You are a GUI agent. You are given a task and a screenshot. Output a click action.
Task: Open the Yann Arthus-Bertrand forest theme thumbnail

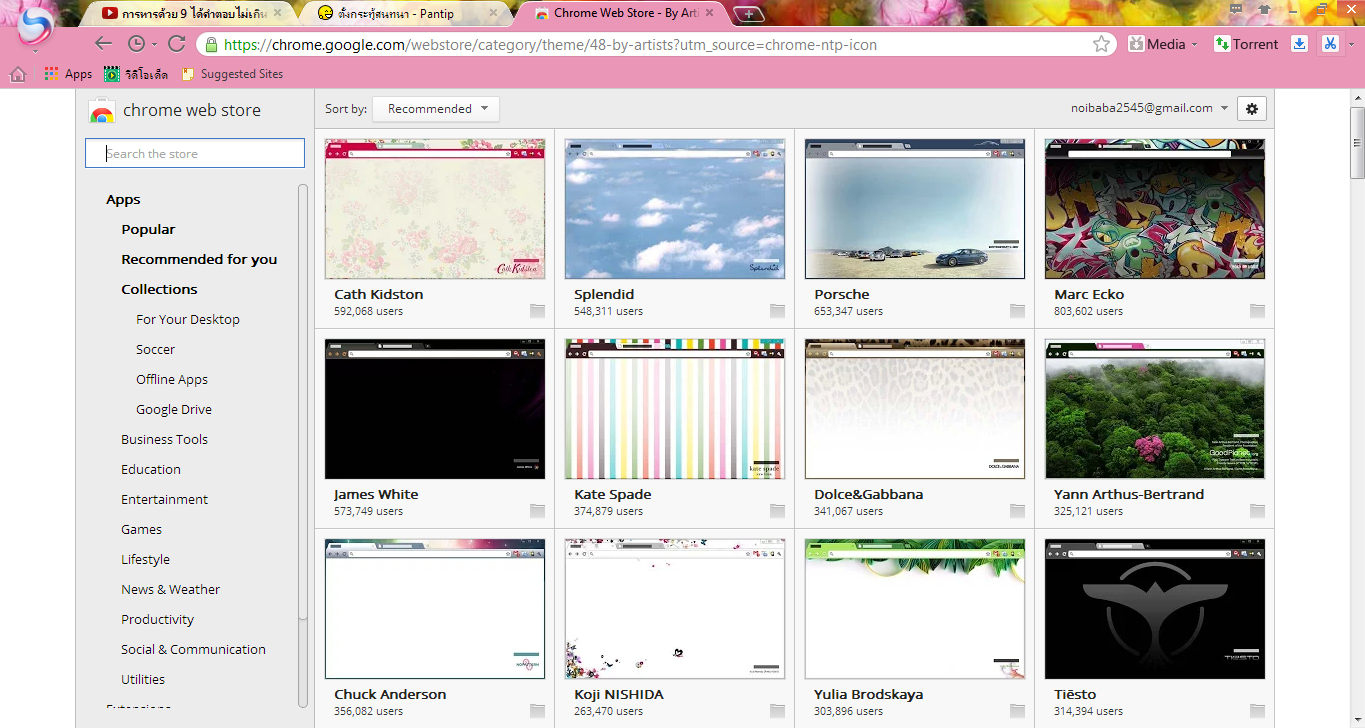[1155, 409]
